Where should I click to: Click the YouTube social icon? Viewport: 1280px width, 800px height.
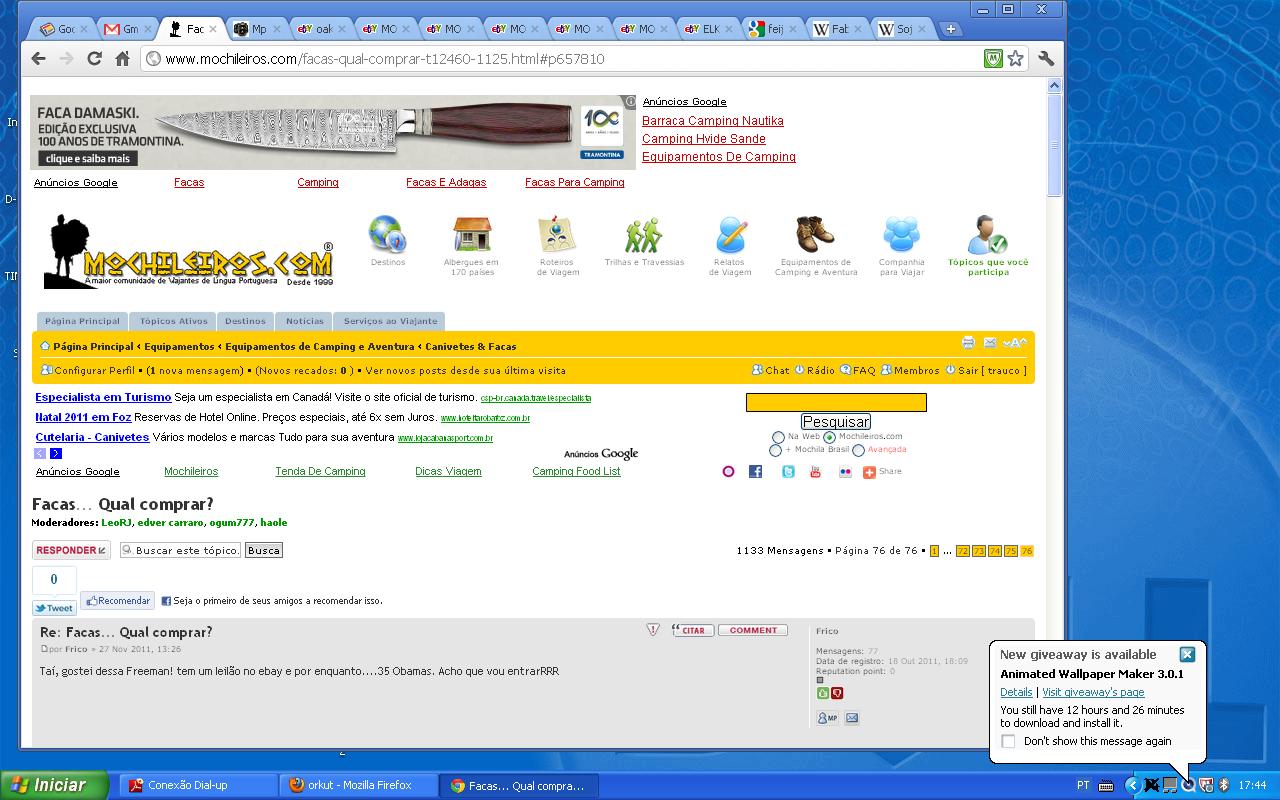(x=815, y=472)
